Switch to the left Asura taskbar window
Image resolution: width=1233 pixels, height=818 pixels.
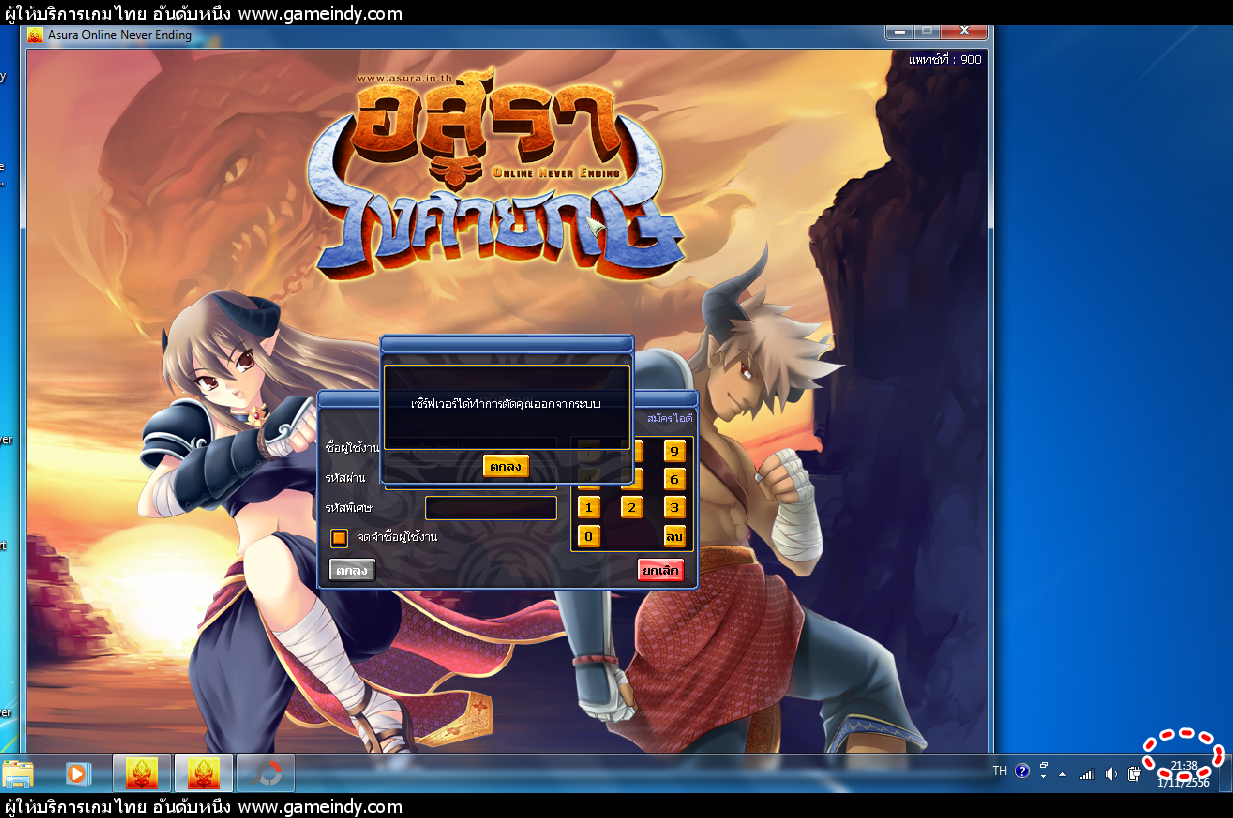click(x=143, y=773)
